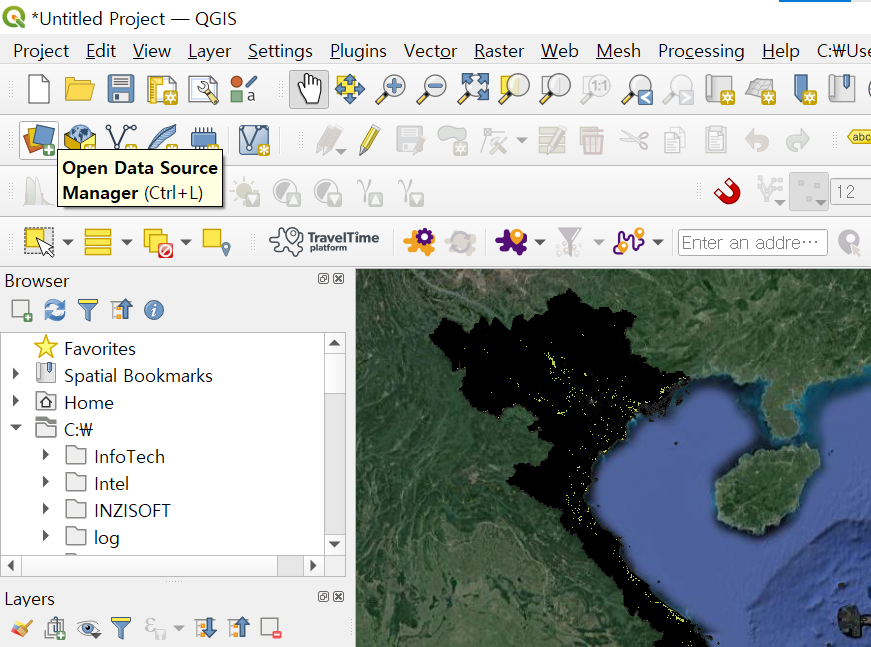This screenshot has width=871, height=647.
Task: Open dropdown beside Deselect Features icon
Action: tap(186, 242)
